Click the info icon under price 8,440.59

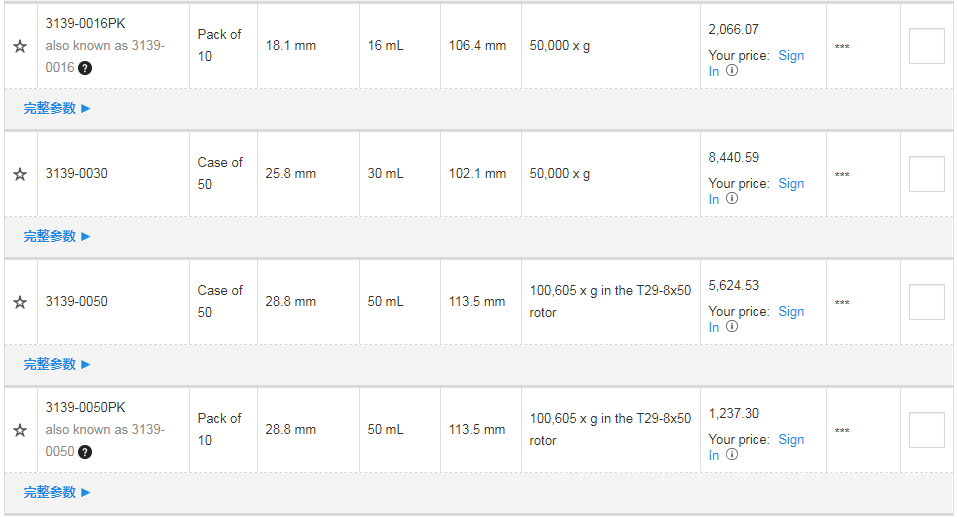pyautogui.click(x=732, y=199)
